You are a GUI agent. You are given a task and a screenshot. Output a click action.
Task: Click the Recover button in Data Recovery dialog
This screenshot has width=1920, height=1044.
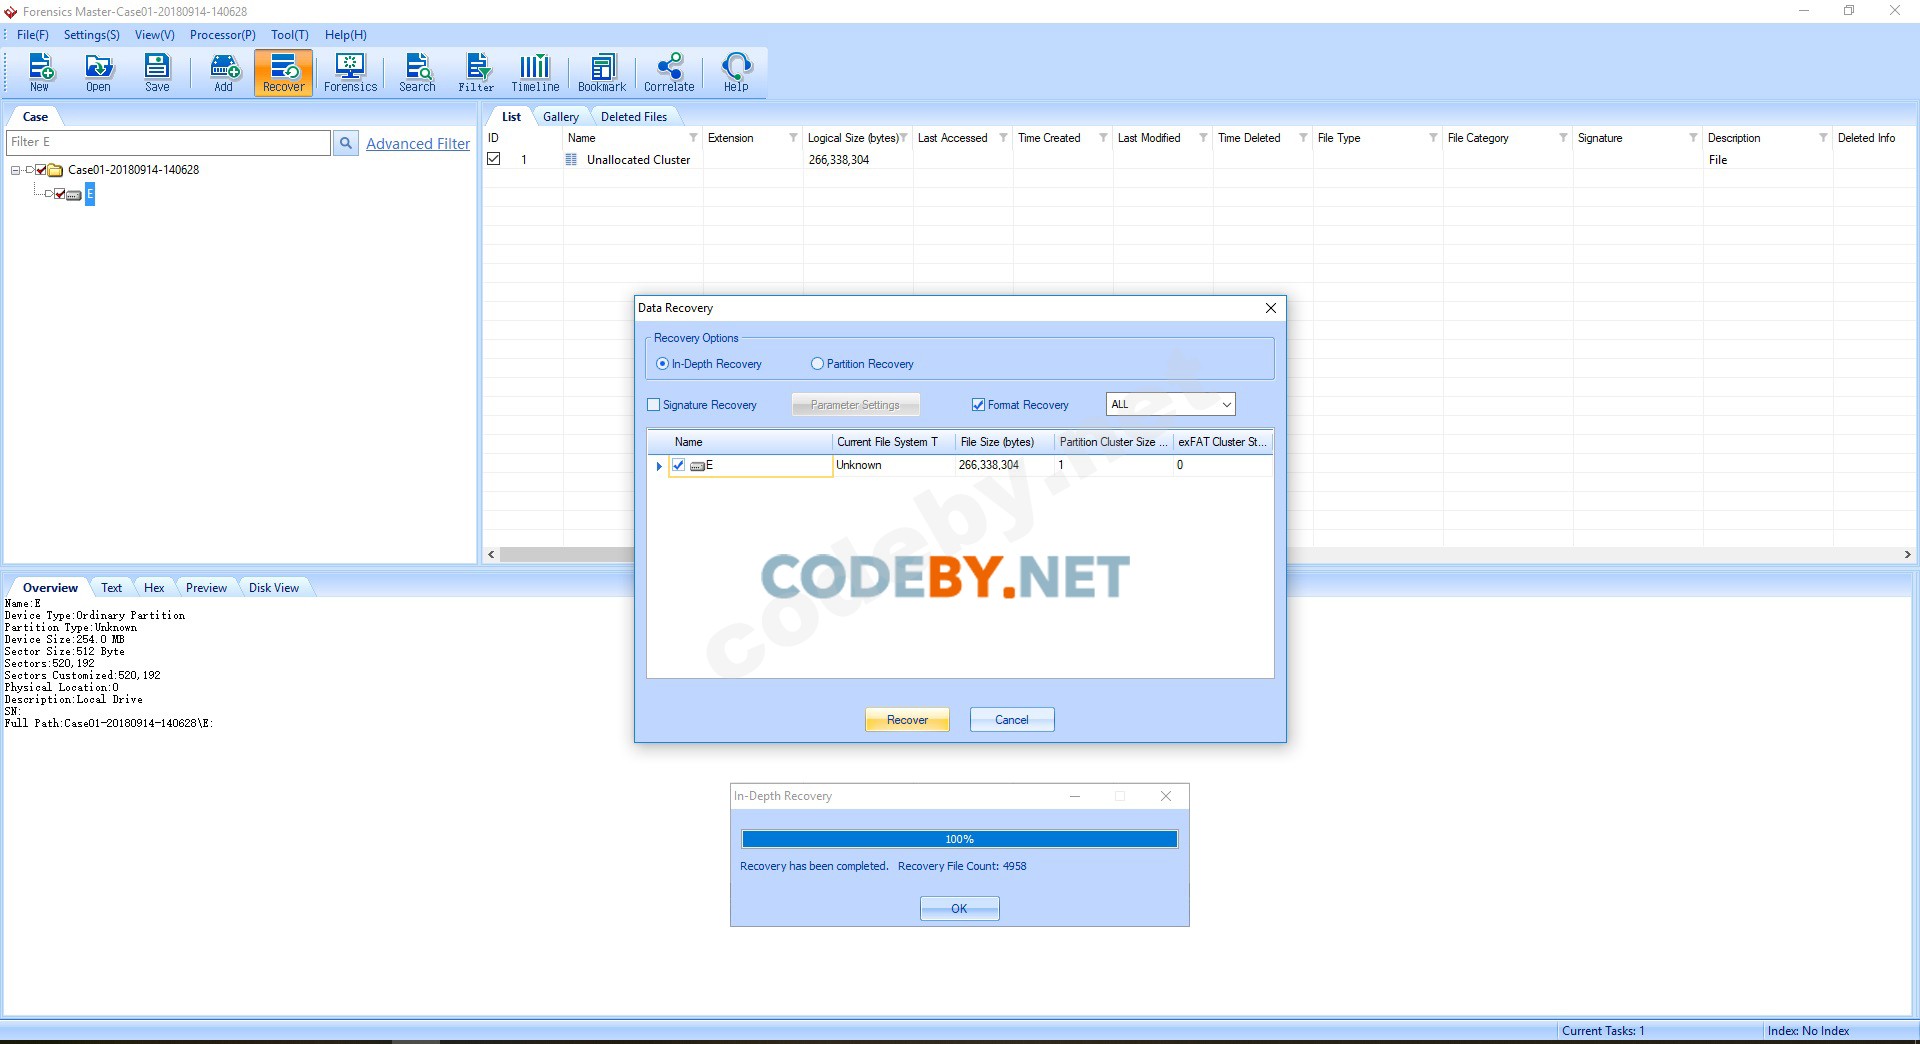coord(907,720)
